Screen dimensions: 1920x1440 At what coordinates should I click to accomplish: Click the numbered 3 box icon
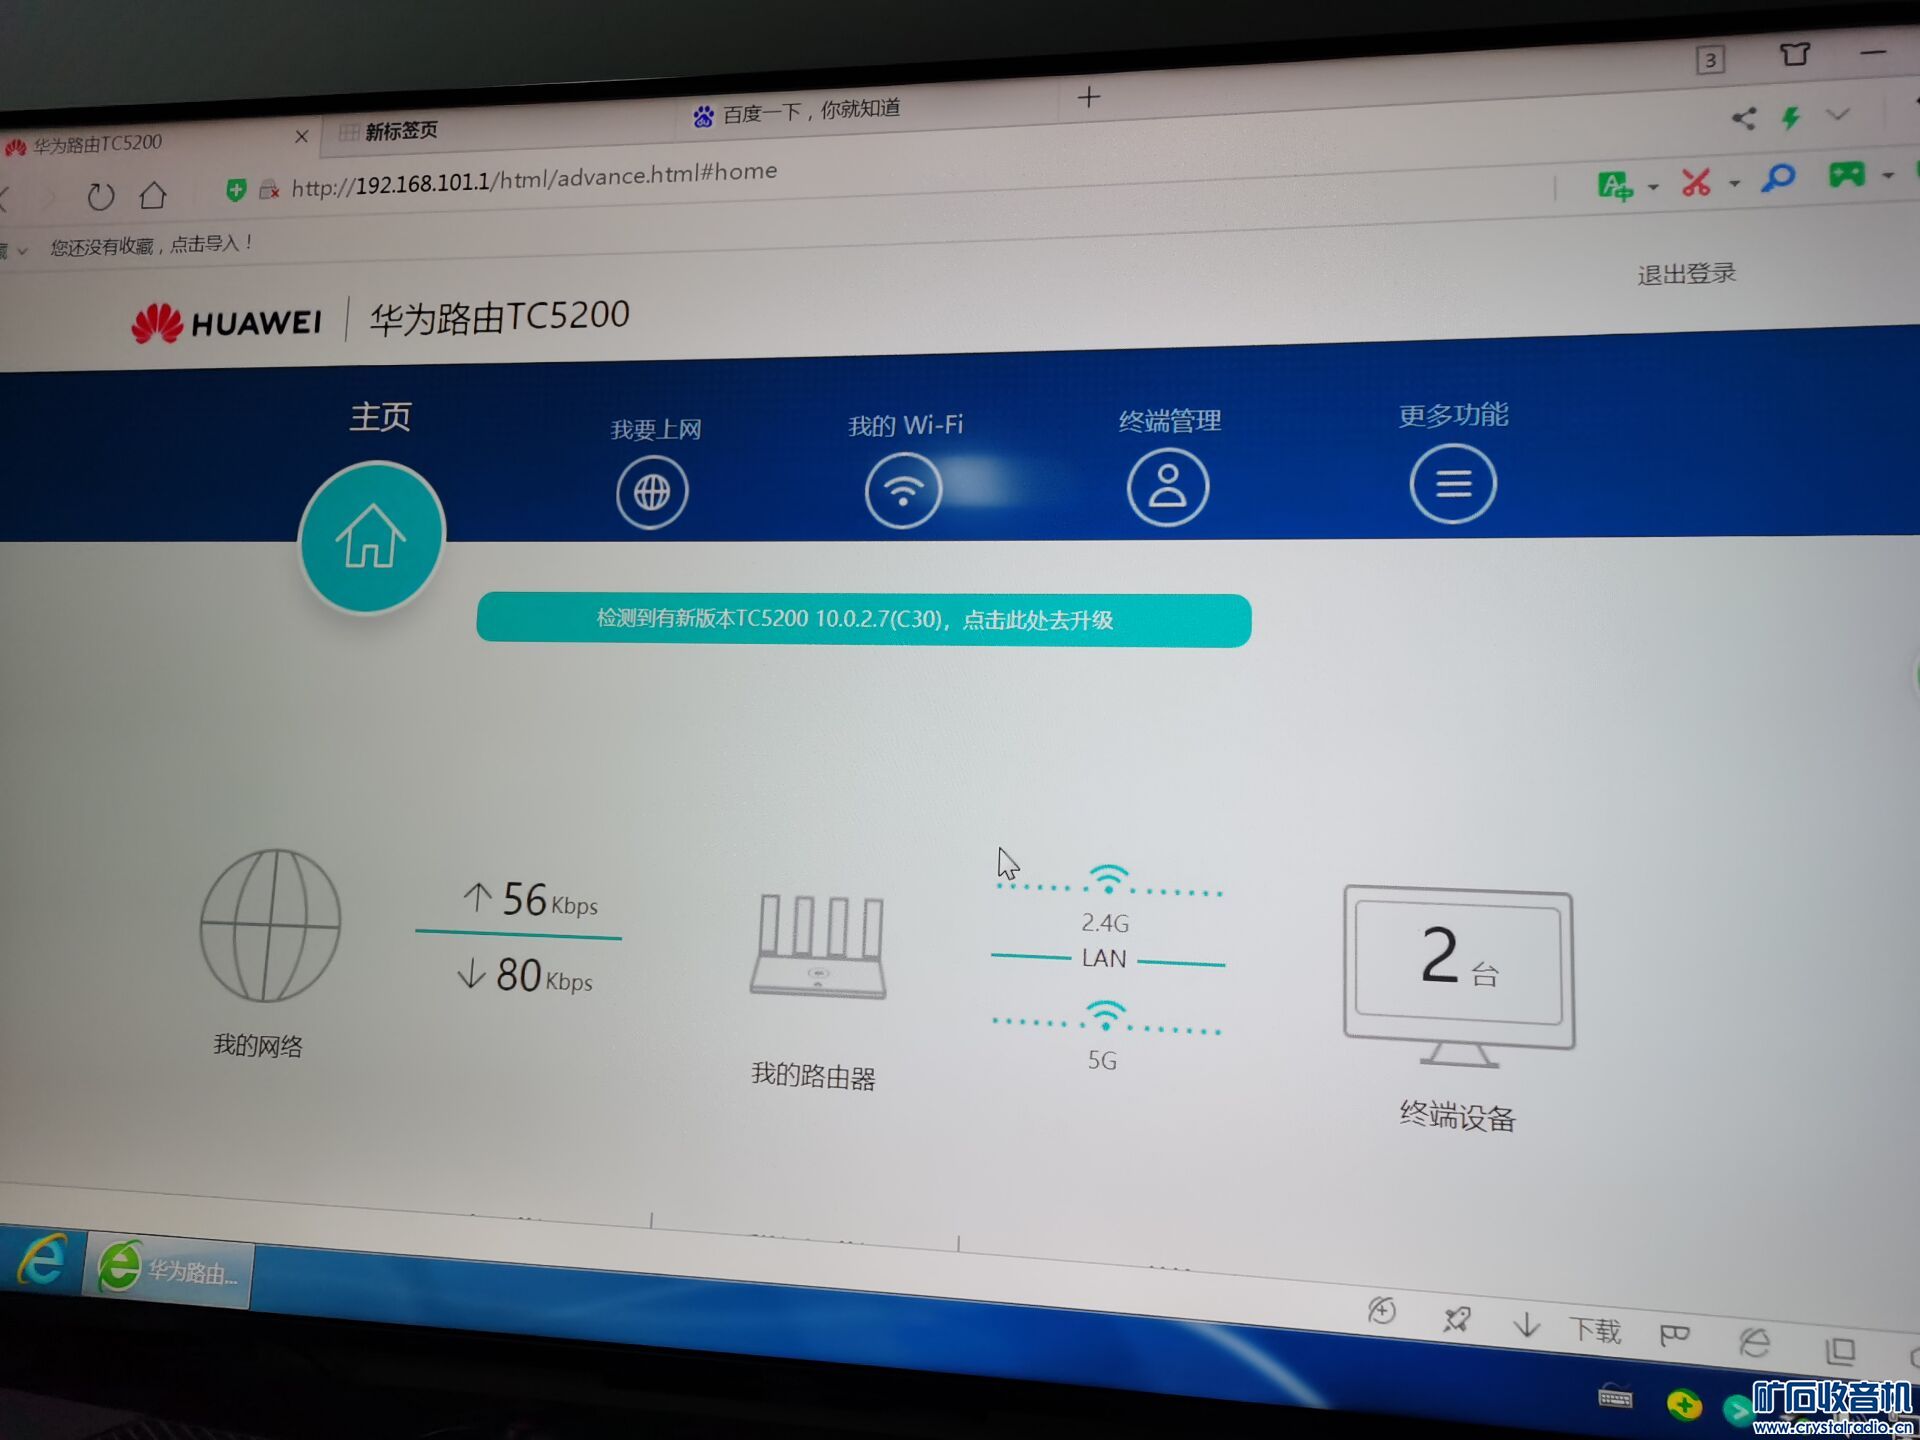tap(1711, 60)
